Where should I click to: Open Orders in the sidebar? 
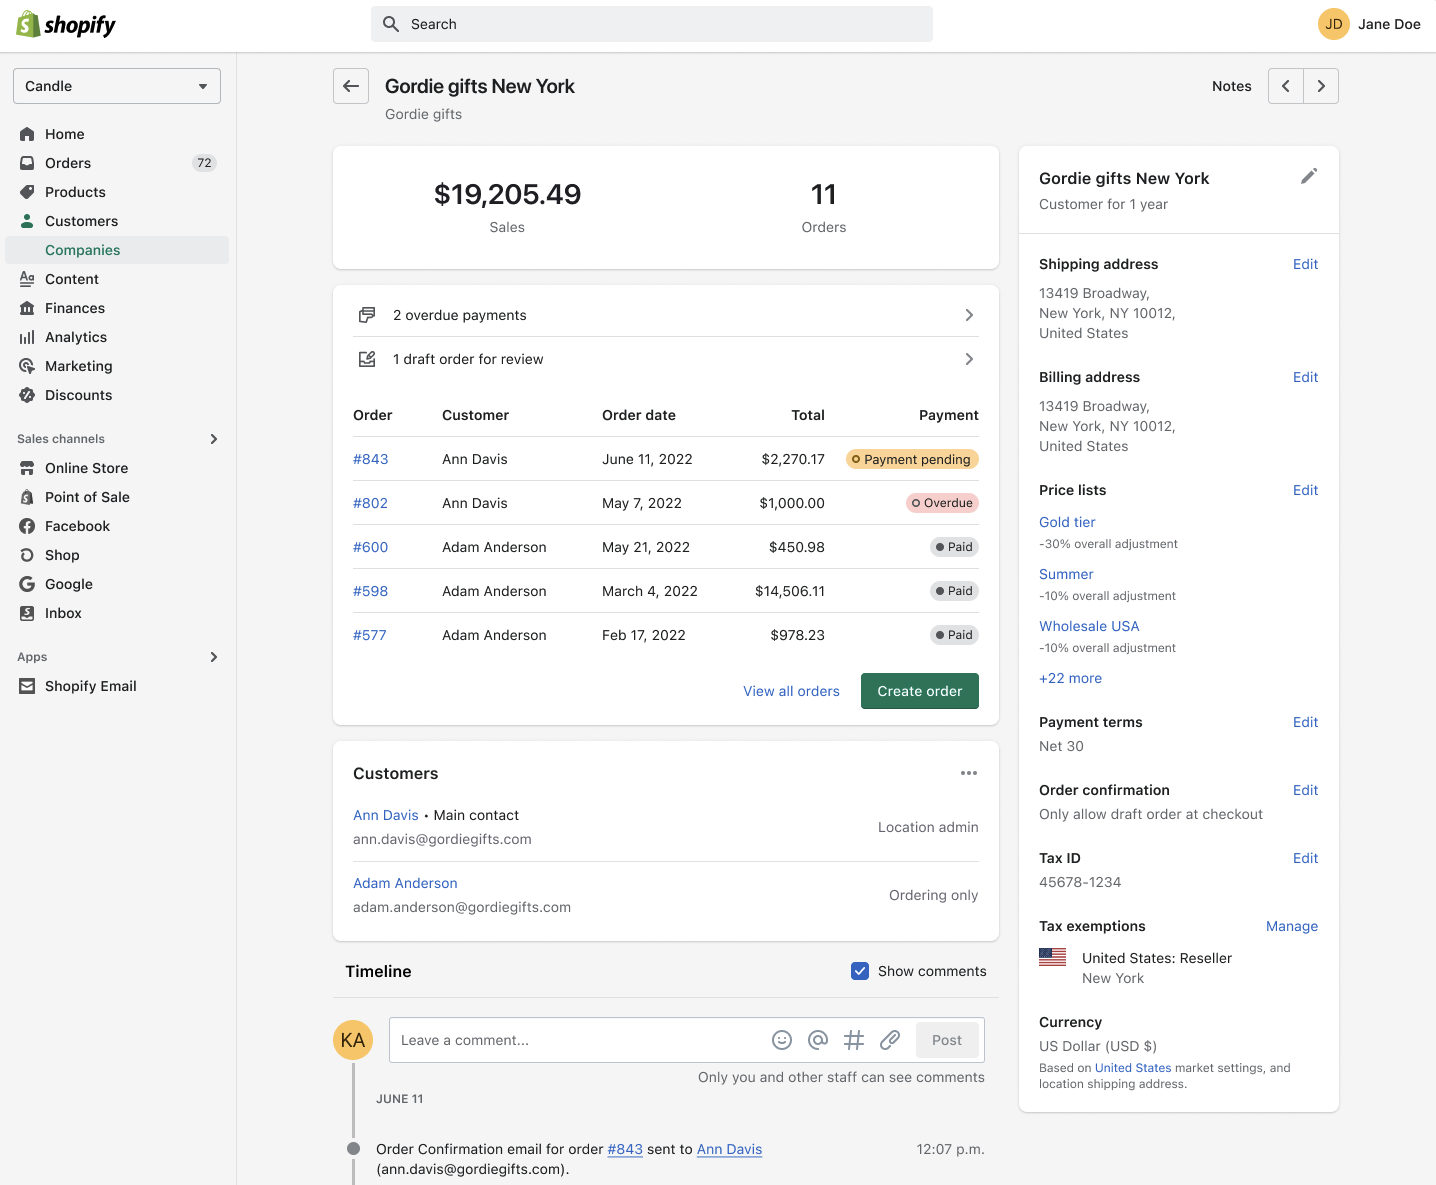click(68, 163)
